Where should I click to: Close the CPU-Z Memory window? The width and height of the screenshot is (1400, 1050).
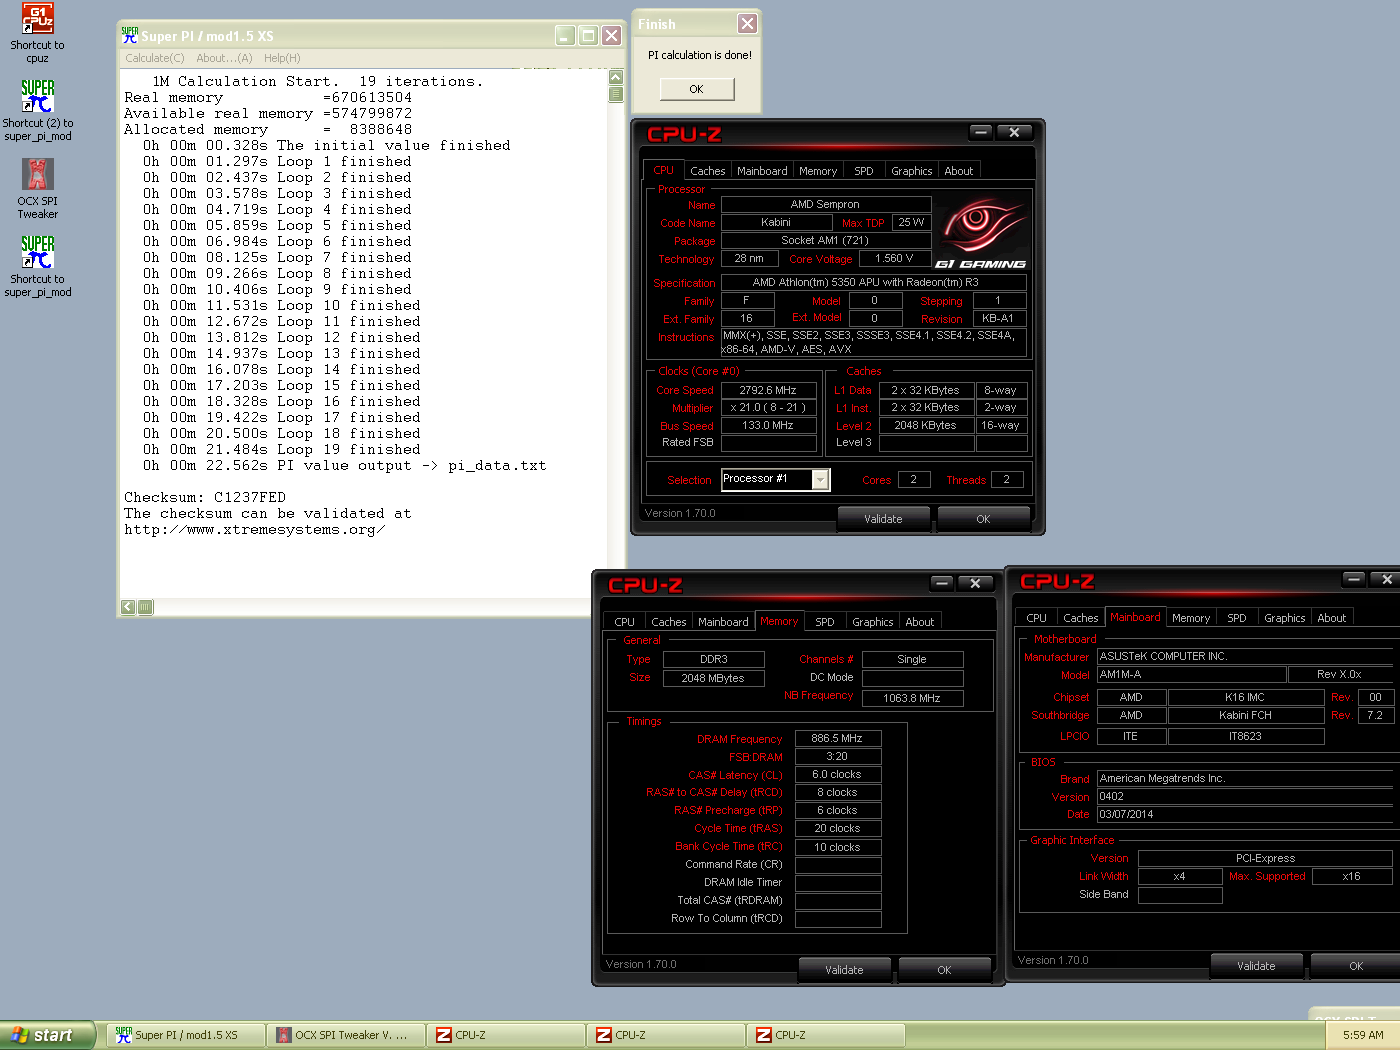975,583
